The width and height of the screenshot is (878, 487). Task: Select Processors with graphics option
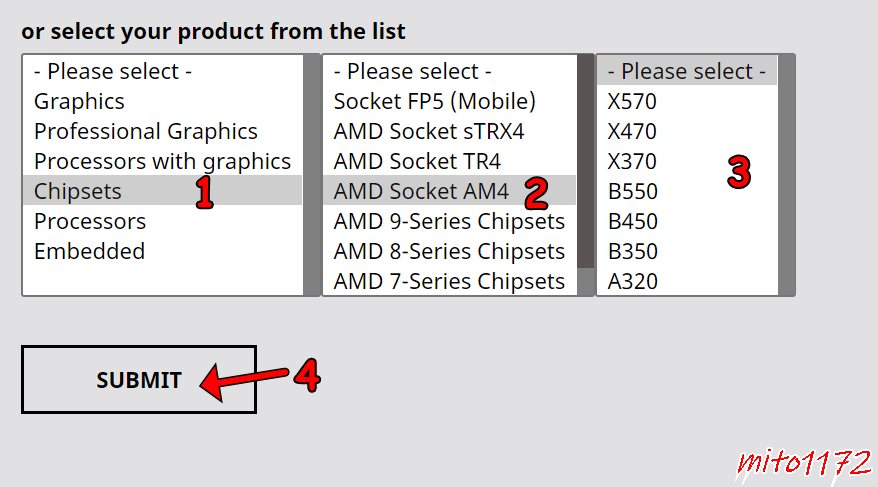point(162,161)
